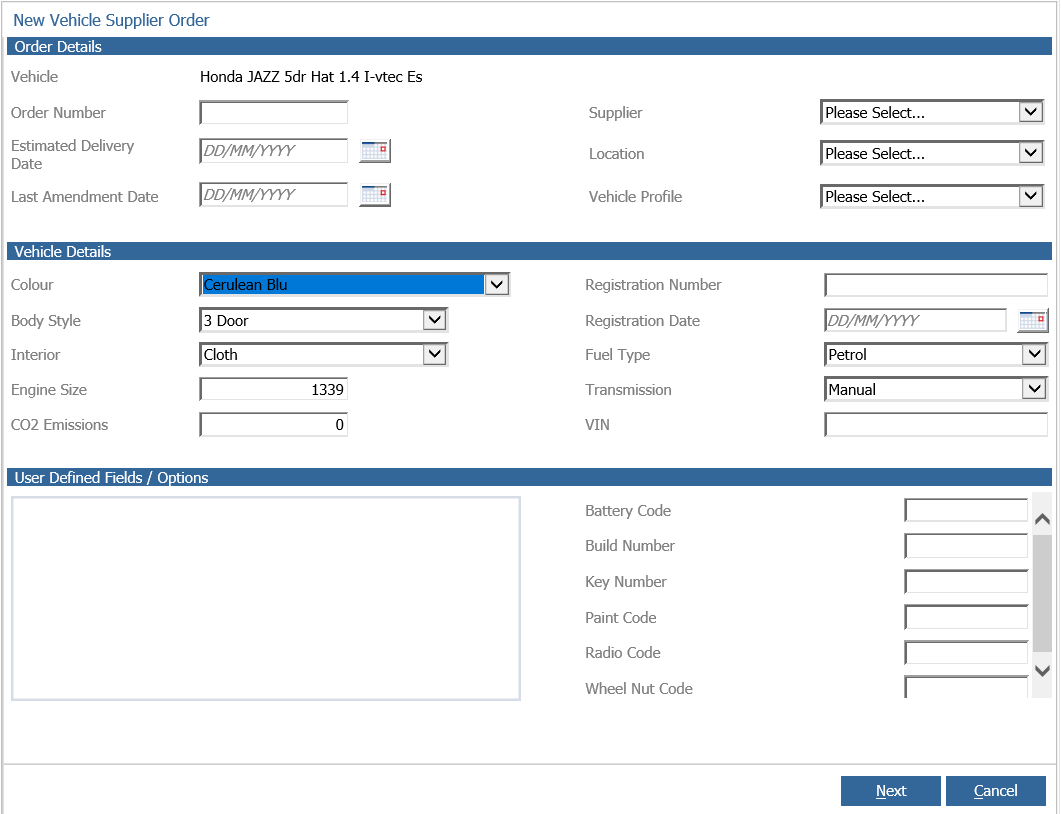Open the Estimated Delivery Date calendar picker

point(375,150)
